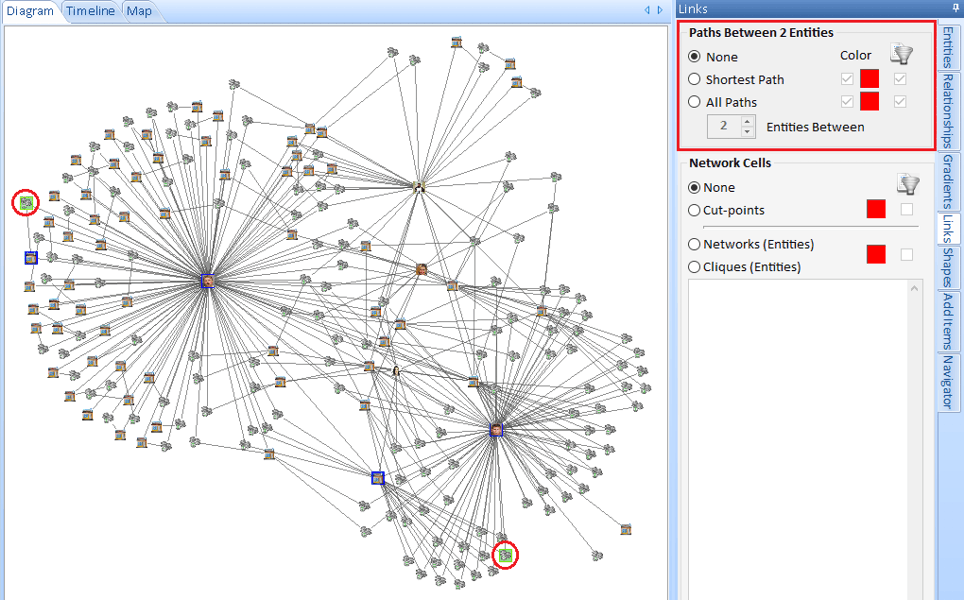
Task: Select the red-circled node at bottom of diagram
Action: point(506,554)
